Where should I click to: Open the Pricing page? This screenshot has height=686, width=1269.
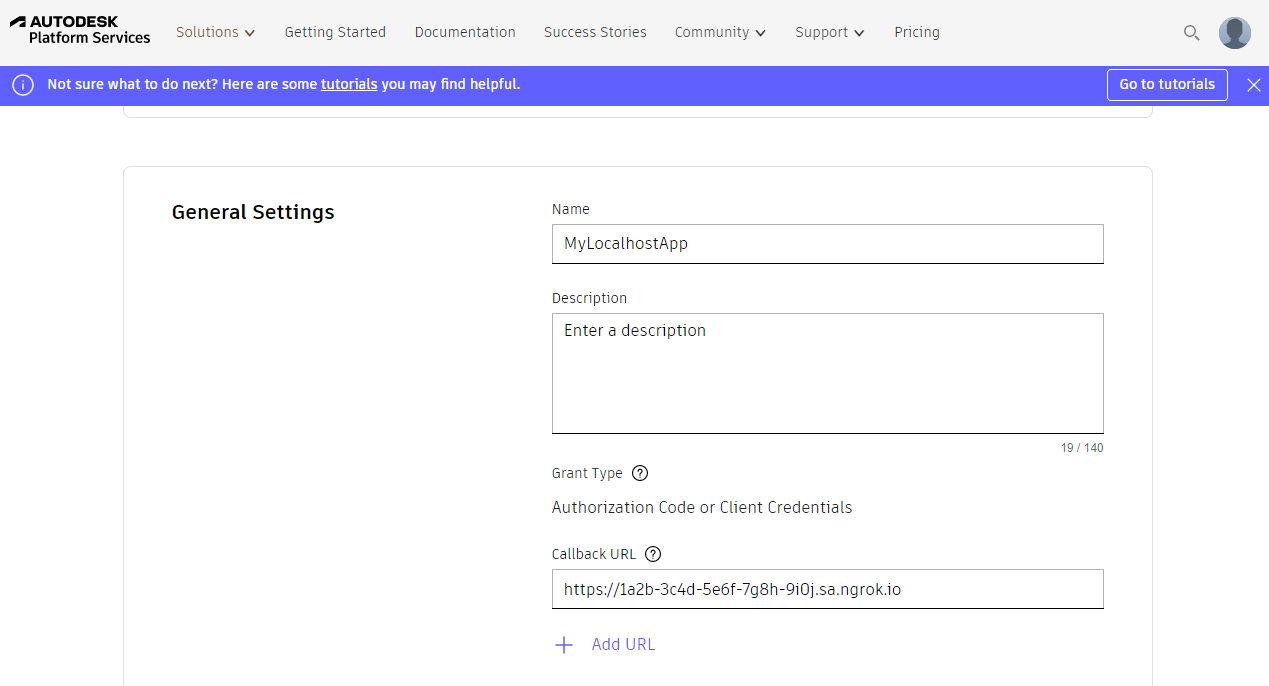(917, 32)
